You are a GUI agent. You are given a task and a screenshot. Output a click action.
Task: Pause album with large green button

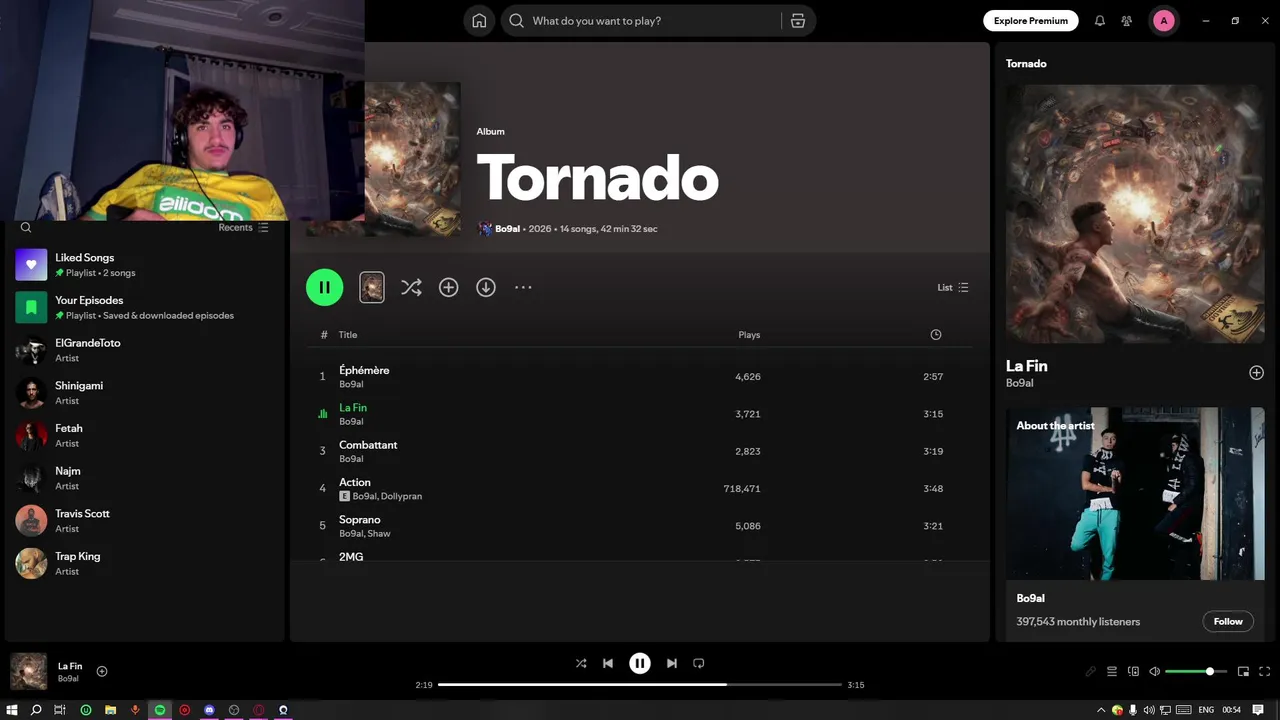pos(324,287)
